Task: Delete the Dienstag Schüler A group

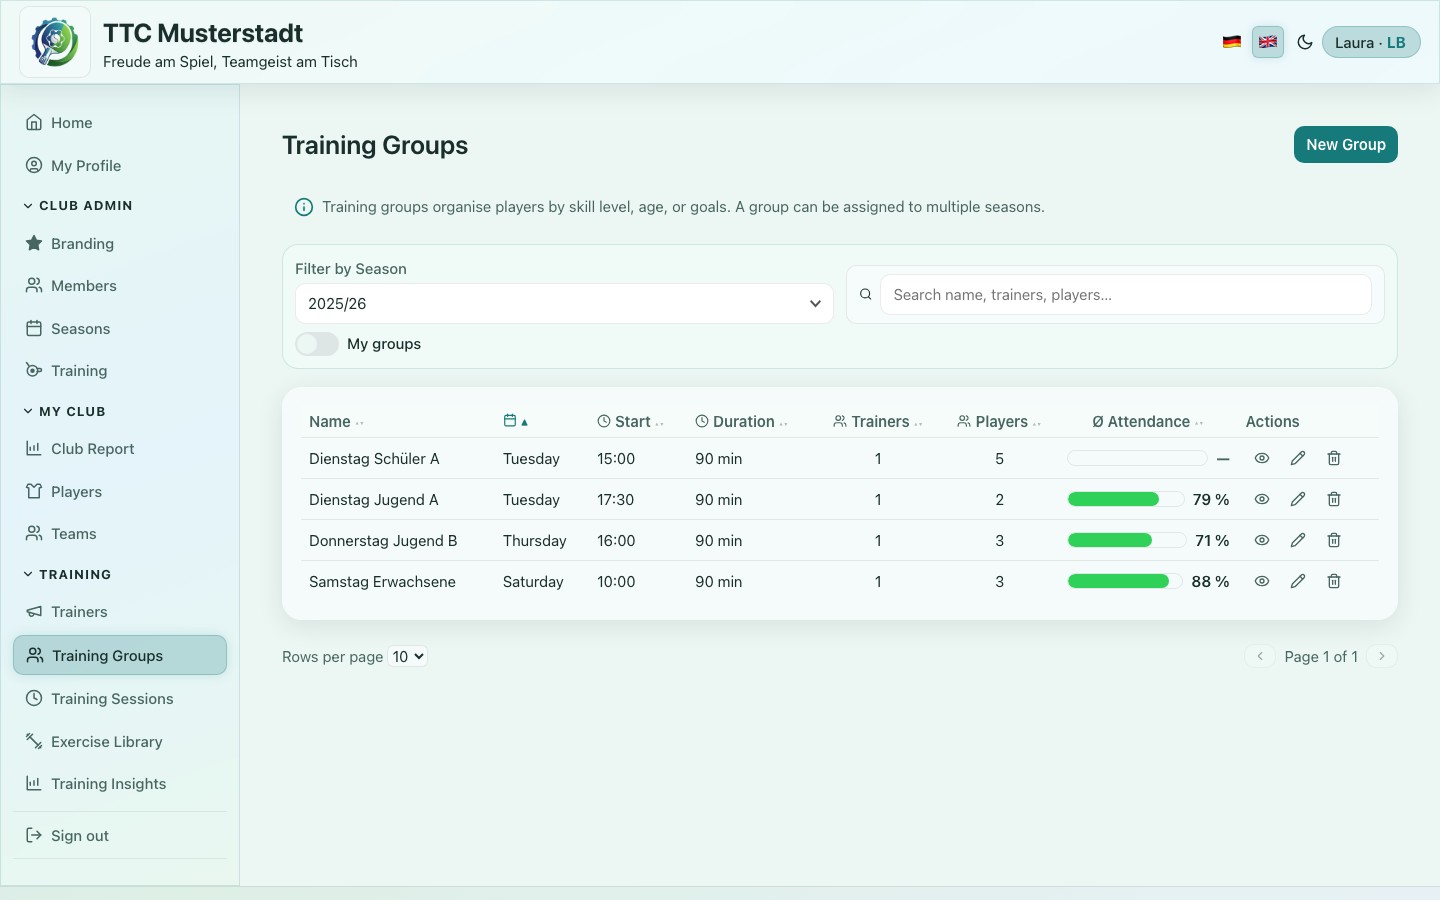Action: pos(1334,458)
